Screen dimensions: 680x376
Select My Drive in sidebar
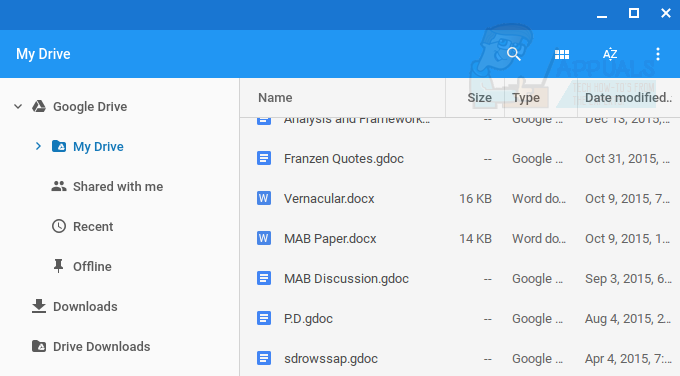(x=98, y=147)
